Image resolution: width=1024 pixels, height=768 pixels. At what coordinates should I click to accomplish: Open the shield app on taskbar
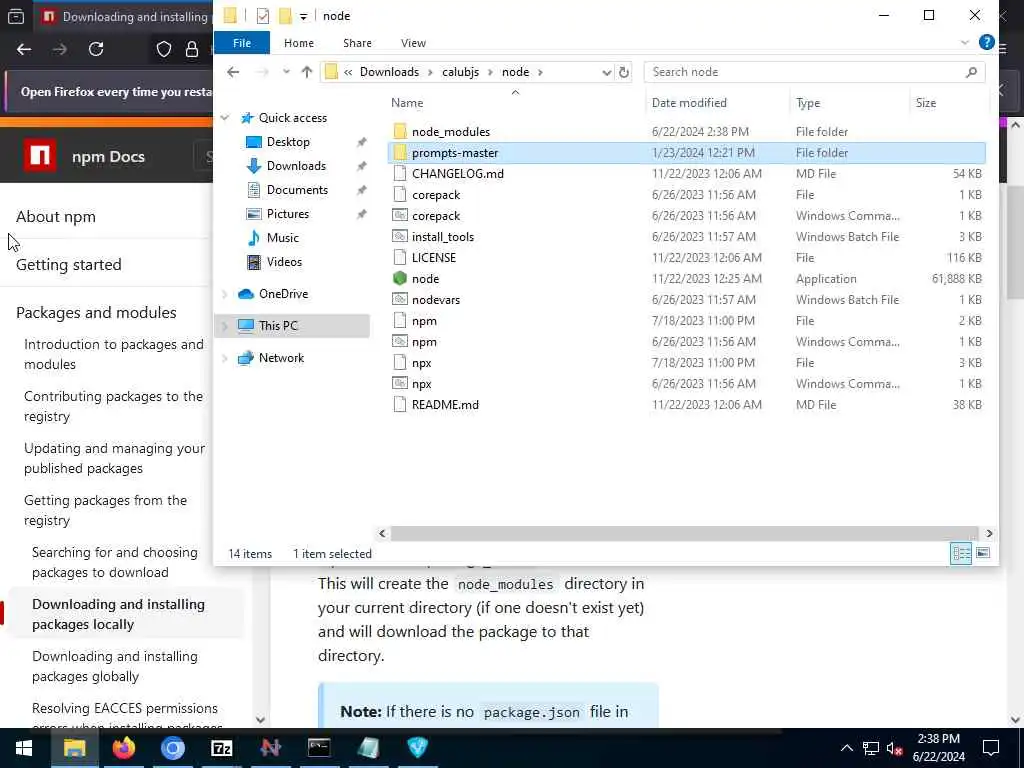coord(417,748)
